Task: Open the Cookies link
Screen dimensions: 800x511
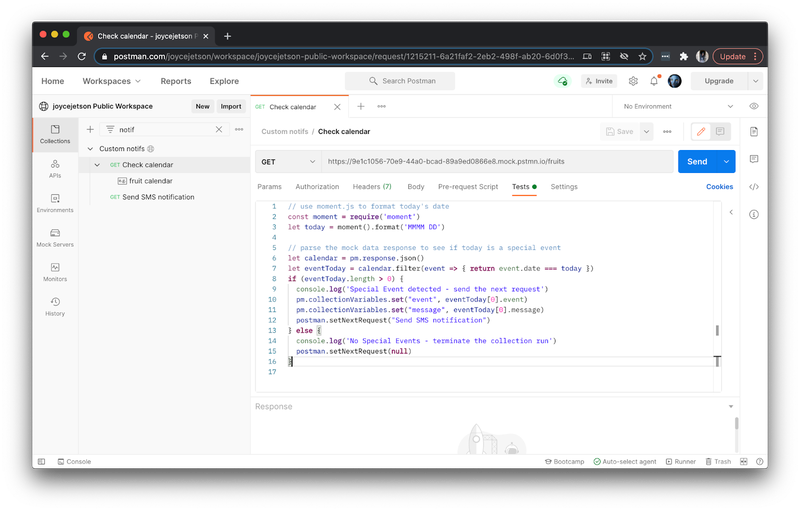Action: click(719, 187)
